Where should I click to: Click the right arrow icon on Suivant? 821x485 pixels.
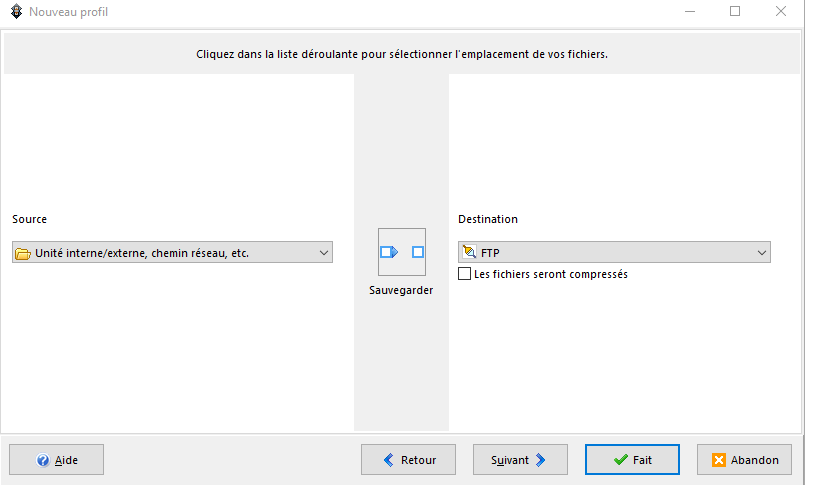(541, 460)
